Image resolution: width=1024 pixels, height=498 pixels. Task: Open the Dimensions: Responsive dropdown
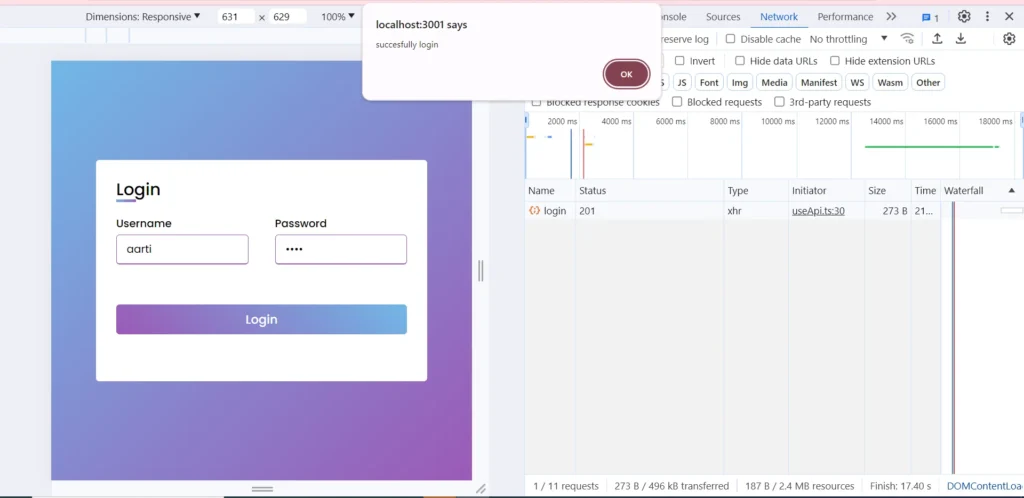point(142,17)
